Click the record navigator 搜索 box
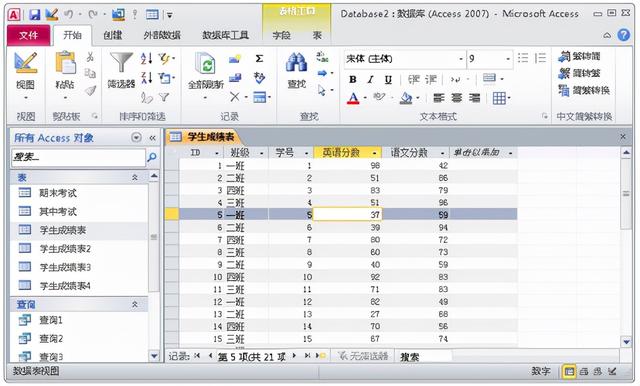 (x=424, y=357)
